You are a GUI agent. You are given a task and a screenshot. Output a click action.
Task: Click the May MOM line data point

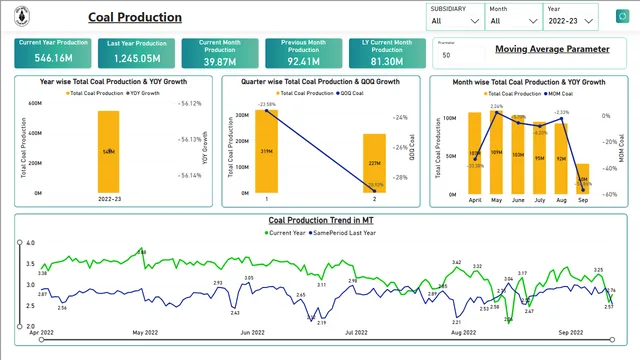[496, 112]
